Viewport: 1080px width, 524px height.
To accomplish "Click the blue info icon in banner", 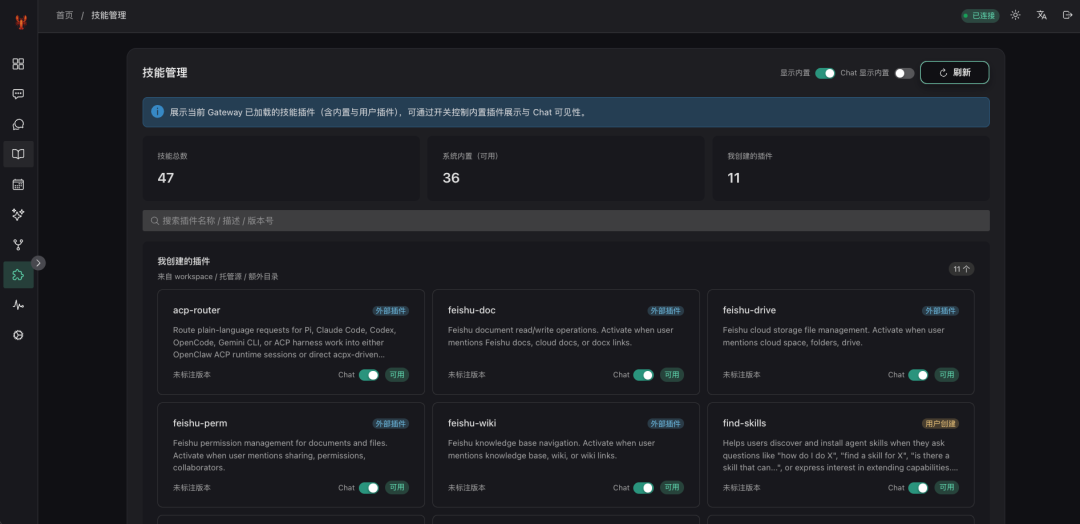I will pyautogui.click(x=158, y=112).
